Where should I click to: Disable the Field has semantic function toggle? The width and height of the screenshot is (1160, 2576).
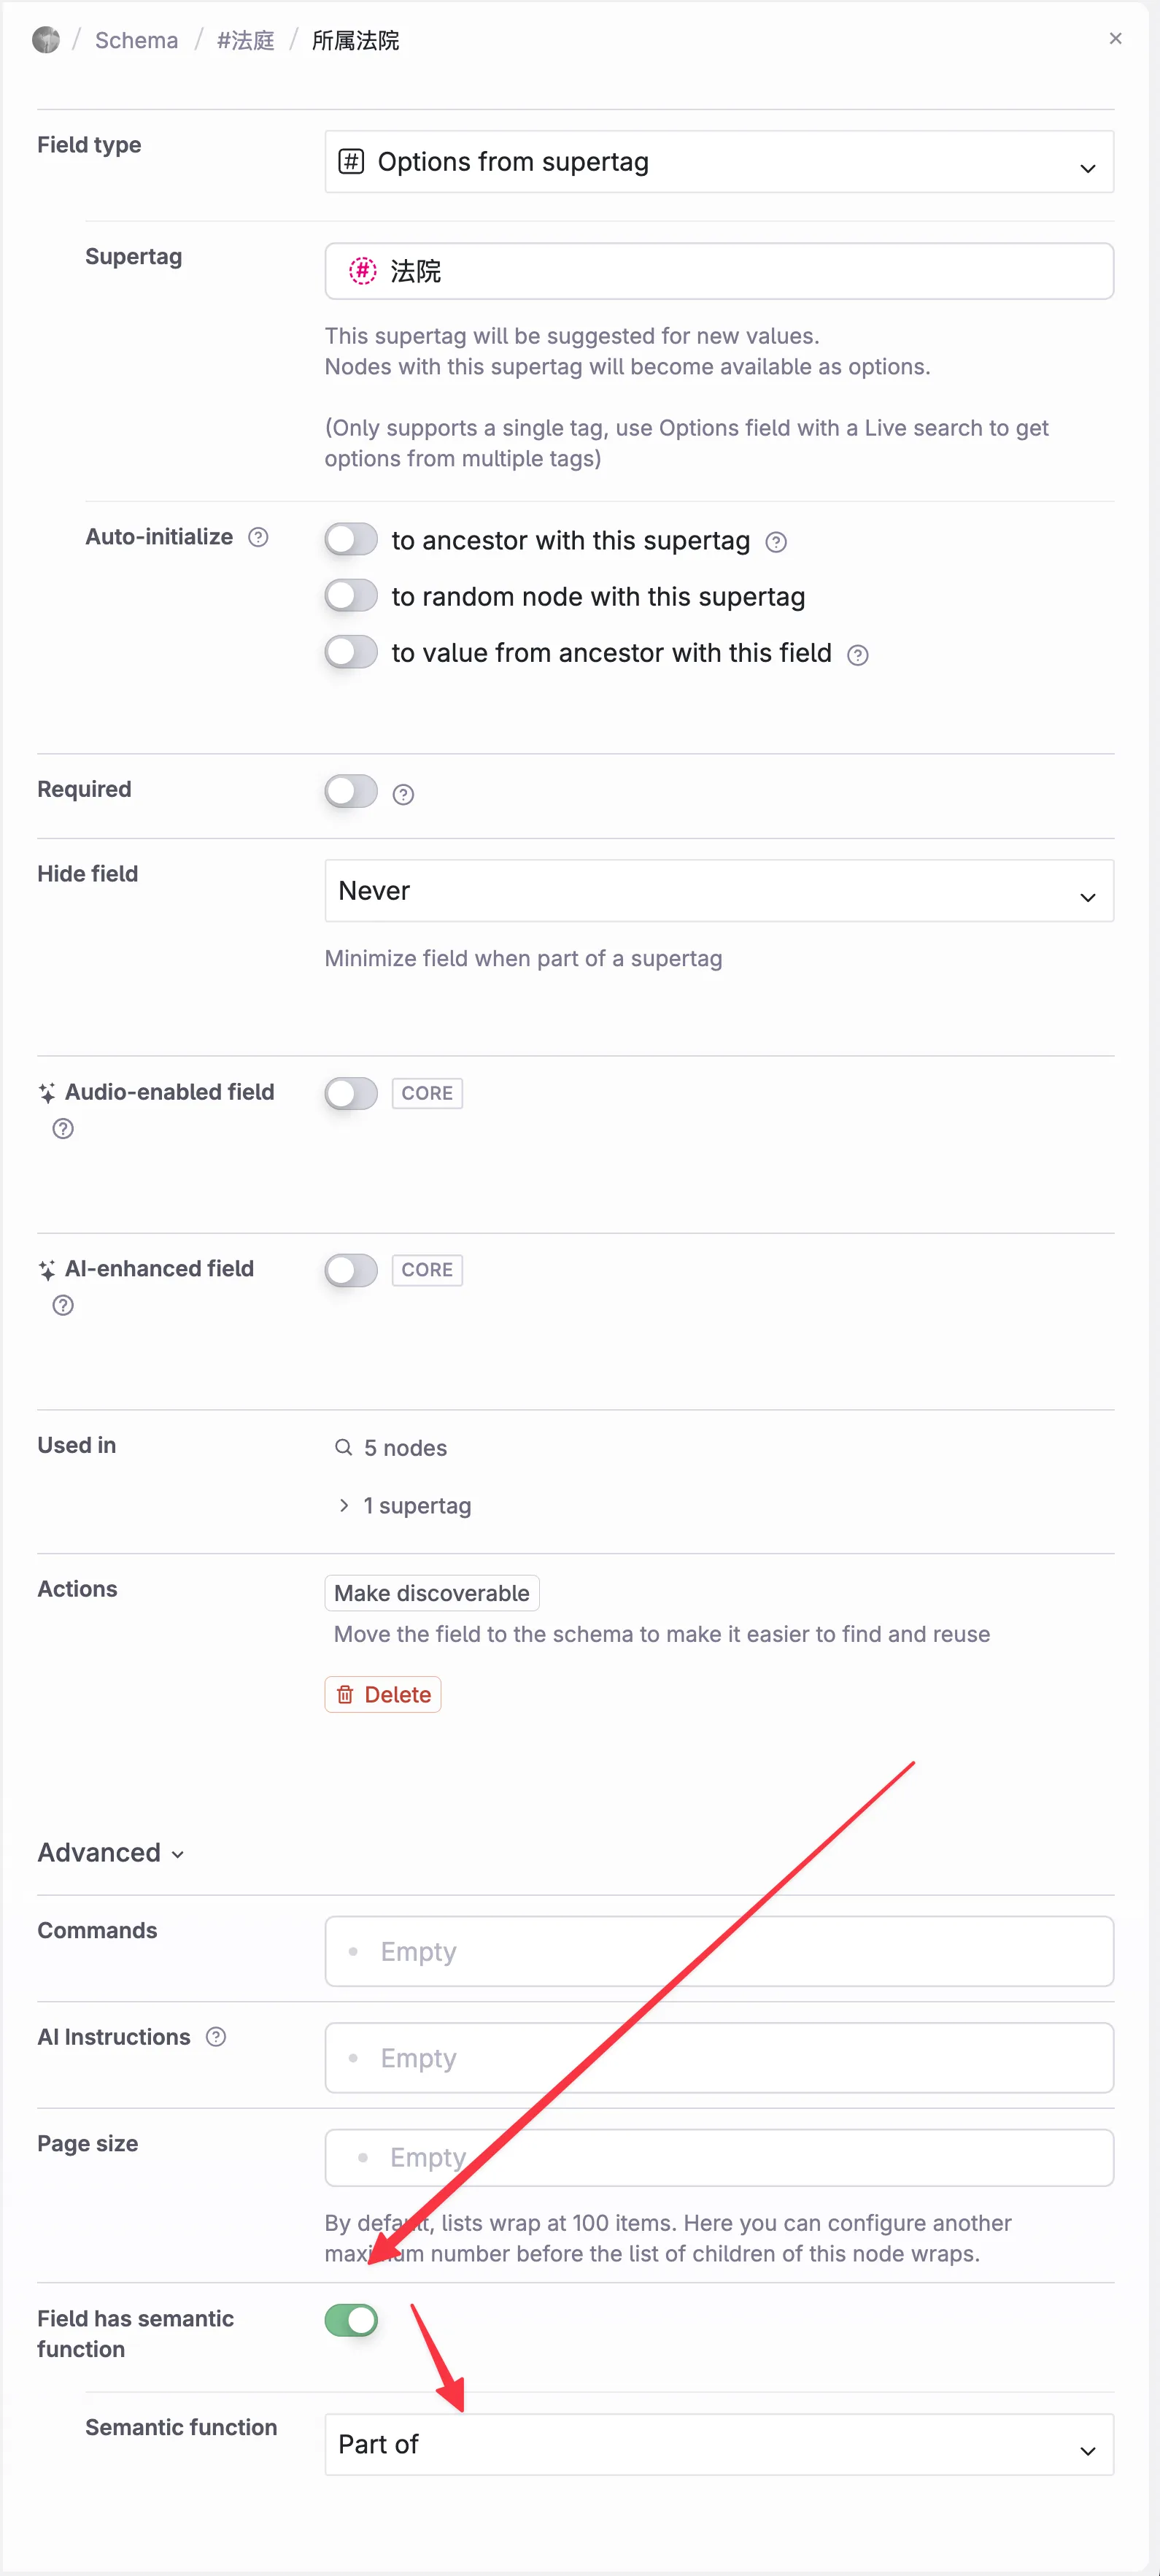pos(350,2320)
